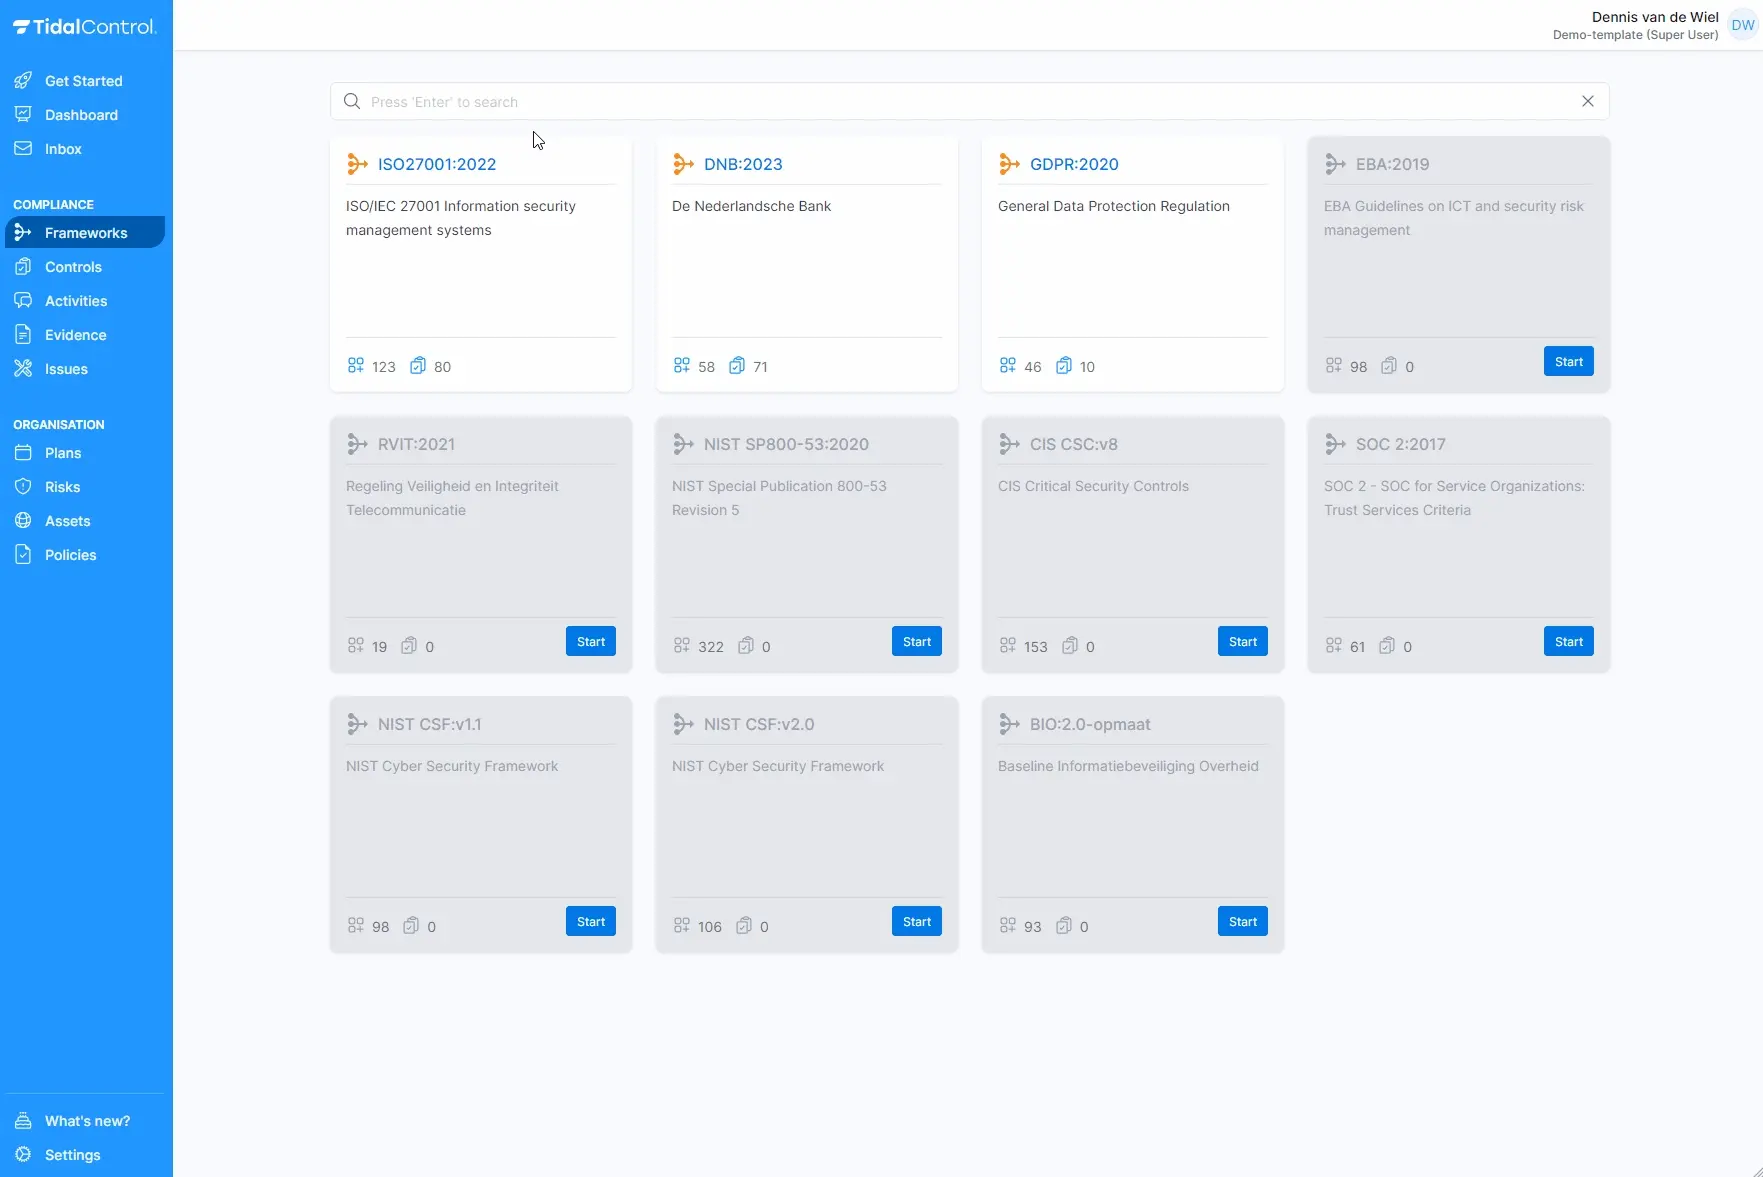Open Frameworks in the sidebar
Viewport: 1763px width, 1177px height.
(85, 233)
